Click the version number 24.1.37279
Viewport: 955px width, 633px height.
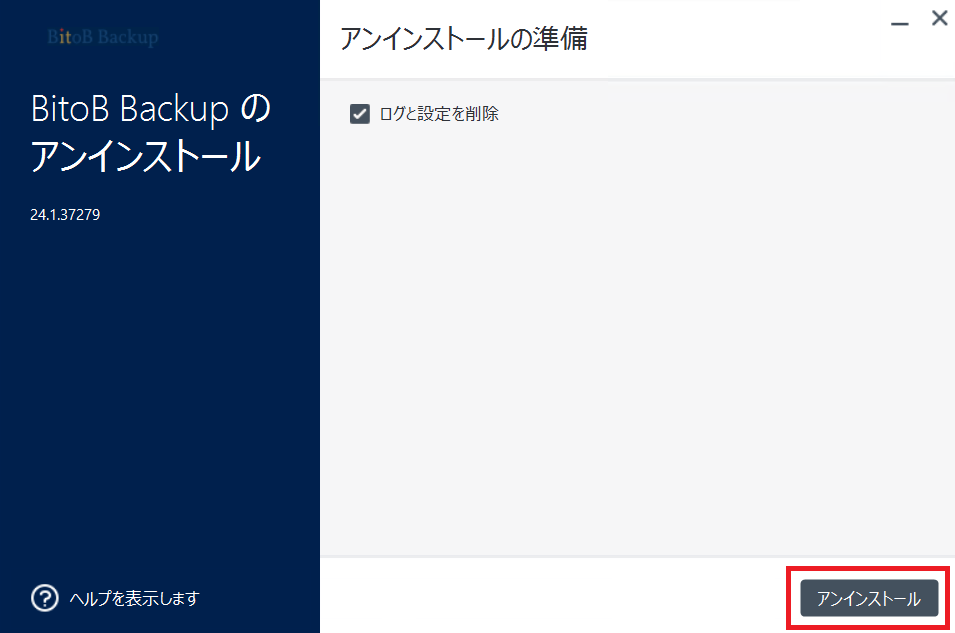(65, 214)
